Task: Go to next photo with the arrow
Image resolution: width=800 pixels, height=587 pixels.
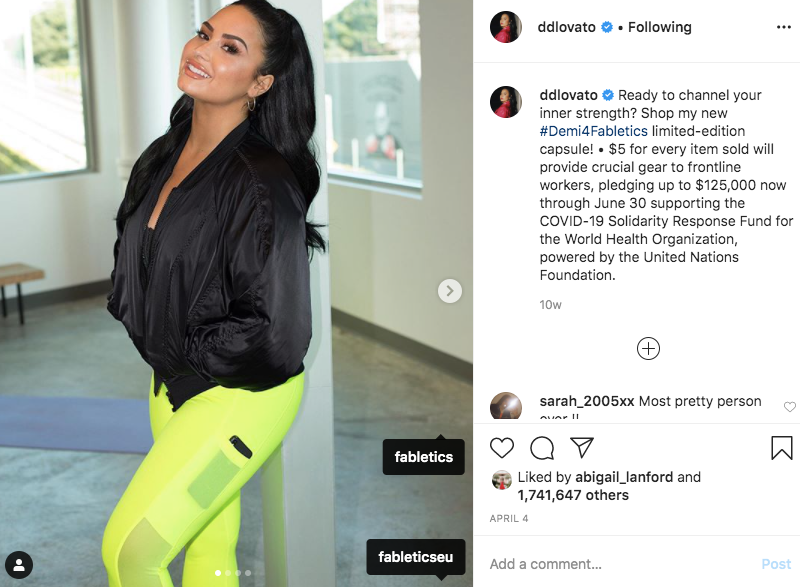Action: 449,291
